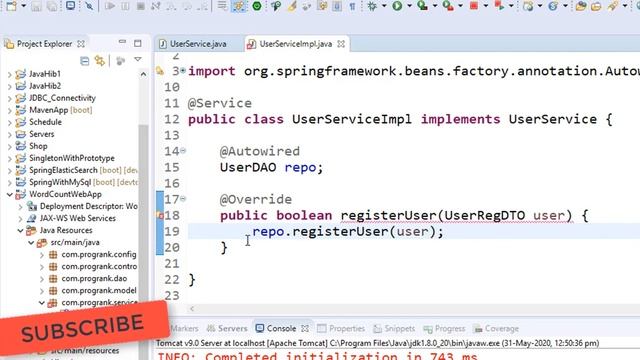Image resolution: width=640 pixels, height=360 pixels.
Task: Select the JDBC_Connectivity project
Action: [x=62, y=98]
